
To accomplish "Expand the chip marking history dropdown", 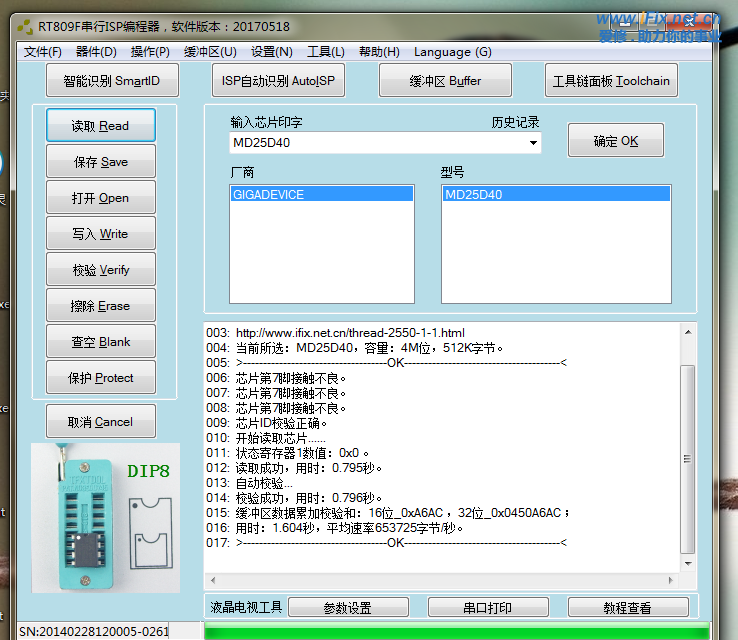I will pyautogui.click(x=533, y=143).
